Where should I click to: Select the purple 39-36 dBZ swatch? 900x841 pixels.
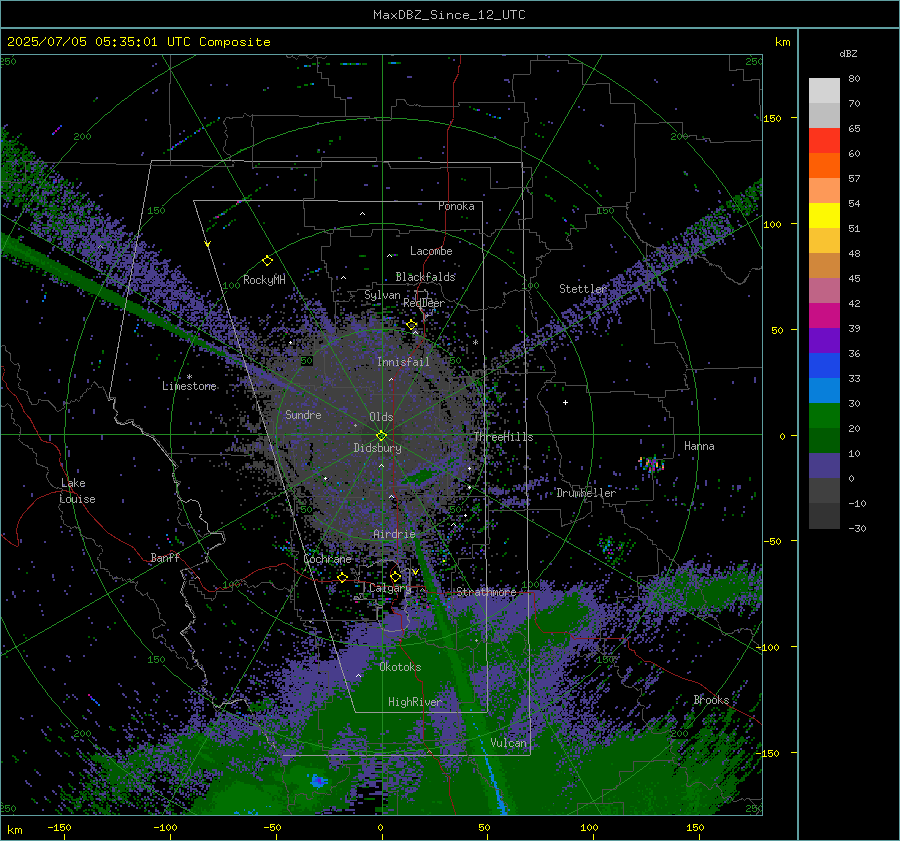[x=824, y=341]
